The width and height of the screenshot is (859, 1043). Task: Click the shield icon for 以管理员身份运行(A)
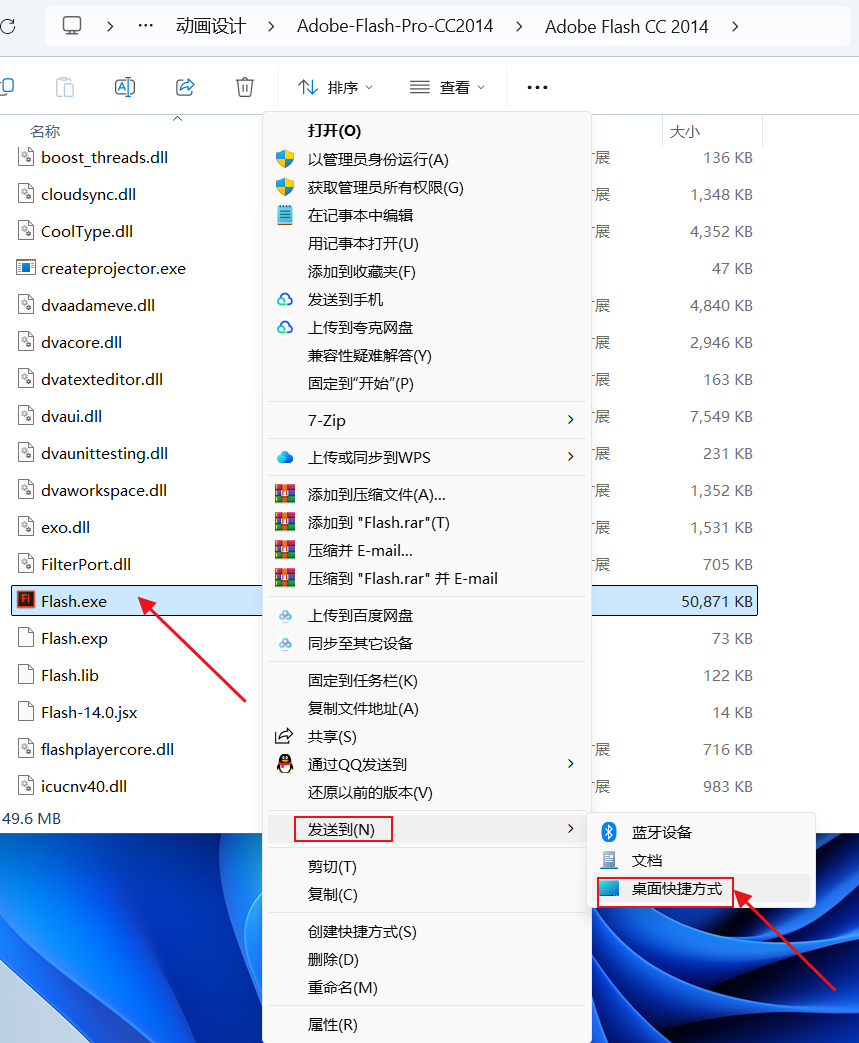point(285,159)
